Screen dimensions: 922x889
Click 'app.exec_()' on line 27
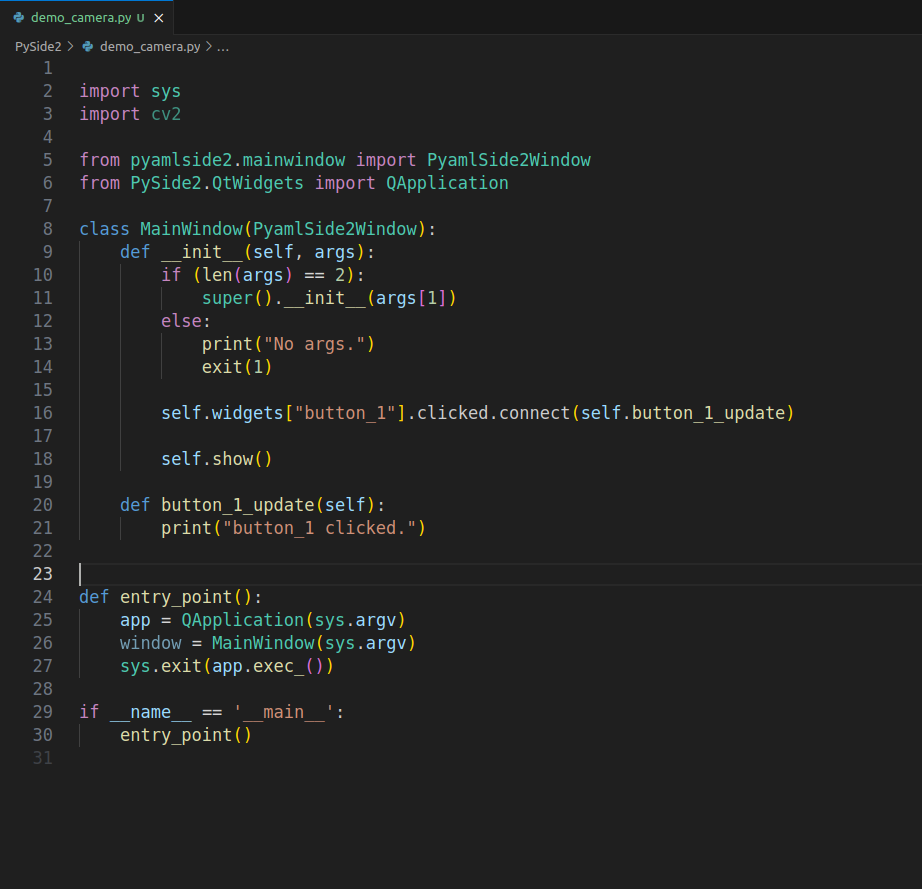(268, 666)
